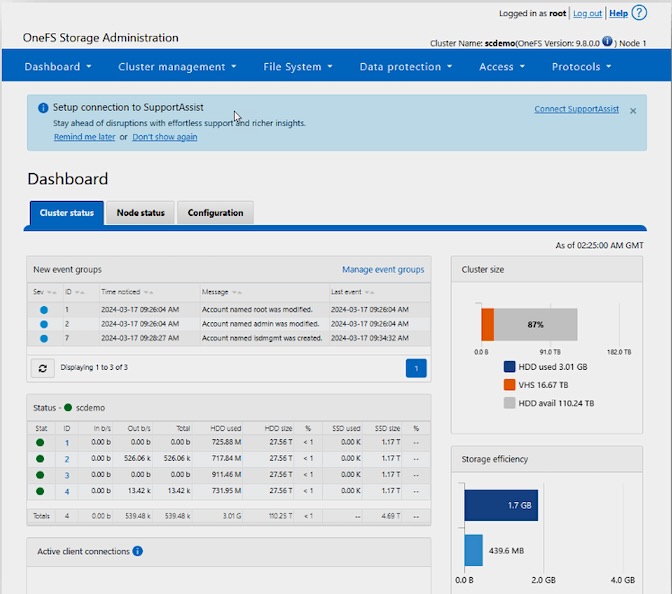Open node 3 link in Status table
Viewport: 672px width, 594px height.
pos(67,475)
